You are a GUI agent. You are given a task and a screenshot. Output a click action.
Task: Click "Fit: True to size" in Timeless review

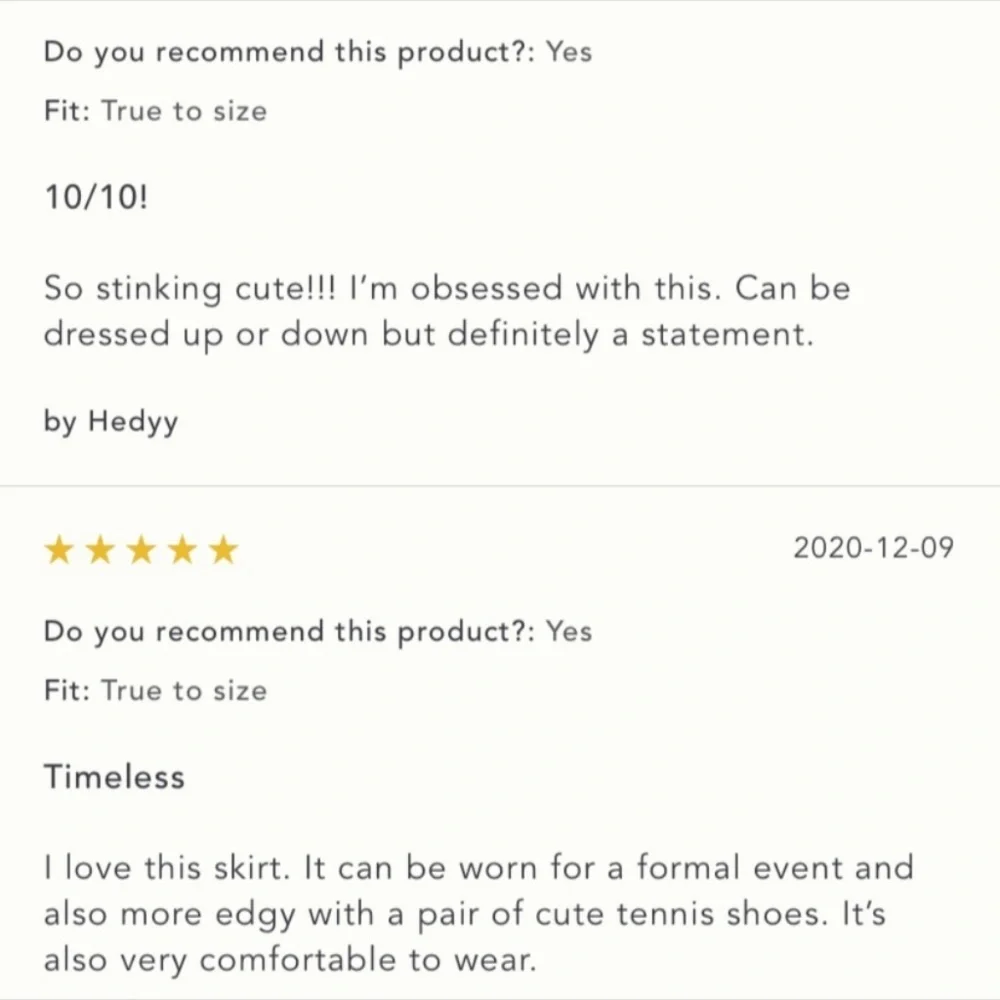point(155,690)
